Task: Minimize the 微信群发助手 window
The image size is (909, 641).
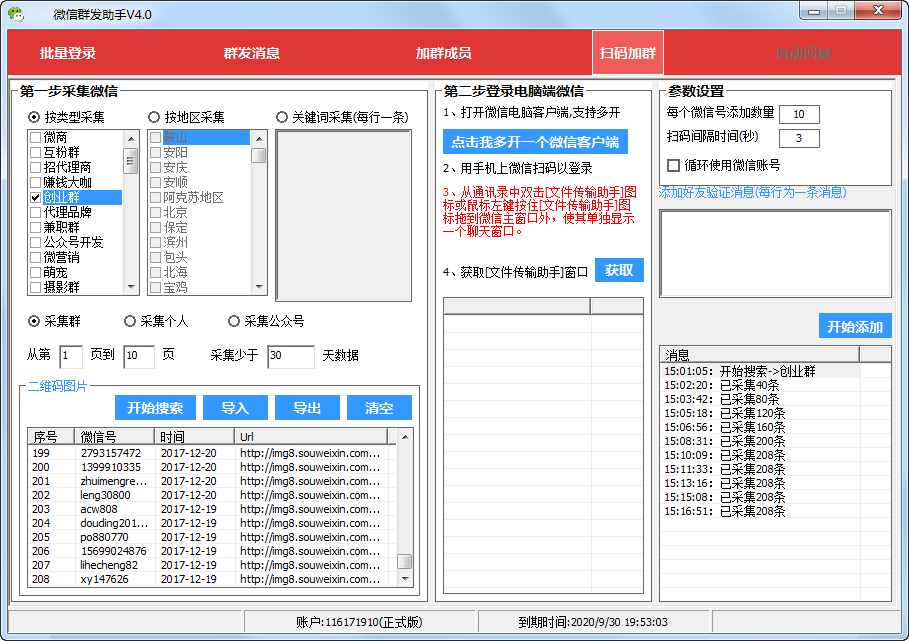Action: click(x=814, y=11)
